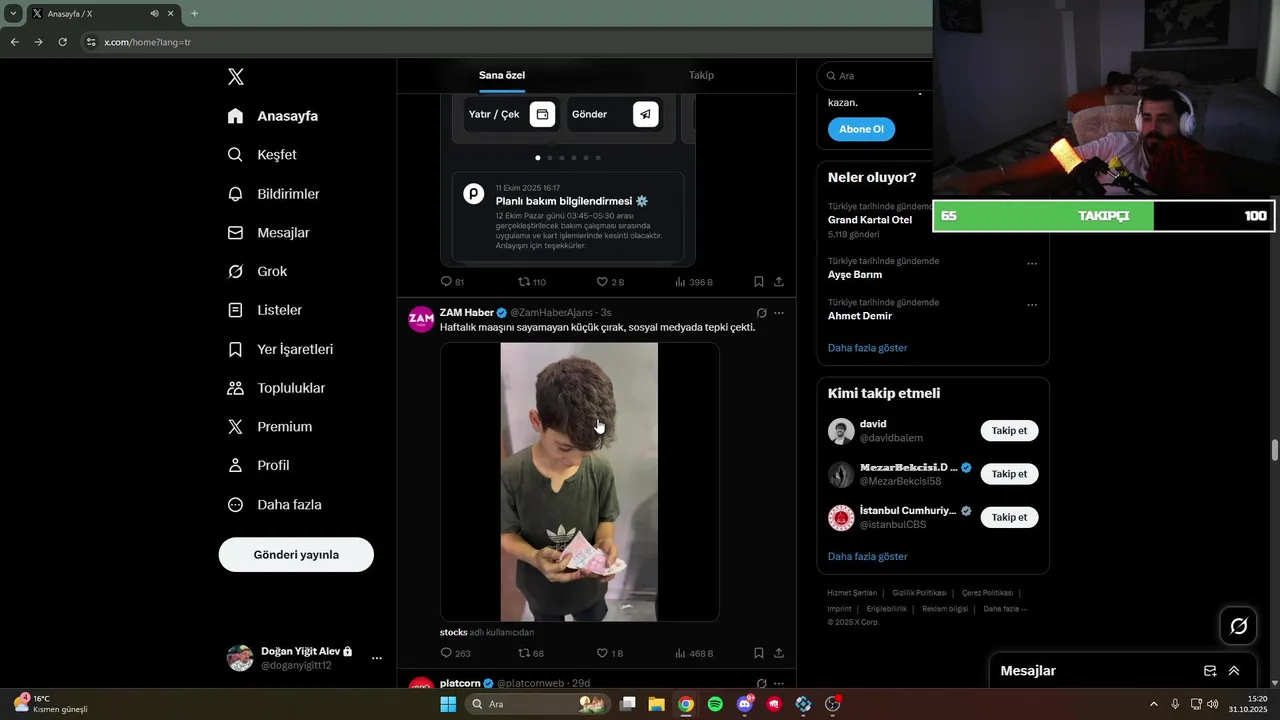The image size is (1280, 720).
Task: Reload the browser page
Action: click(62, 42)
